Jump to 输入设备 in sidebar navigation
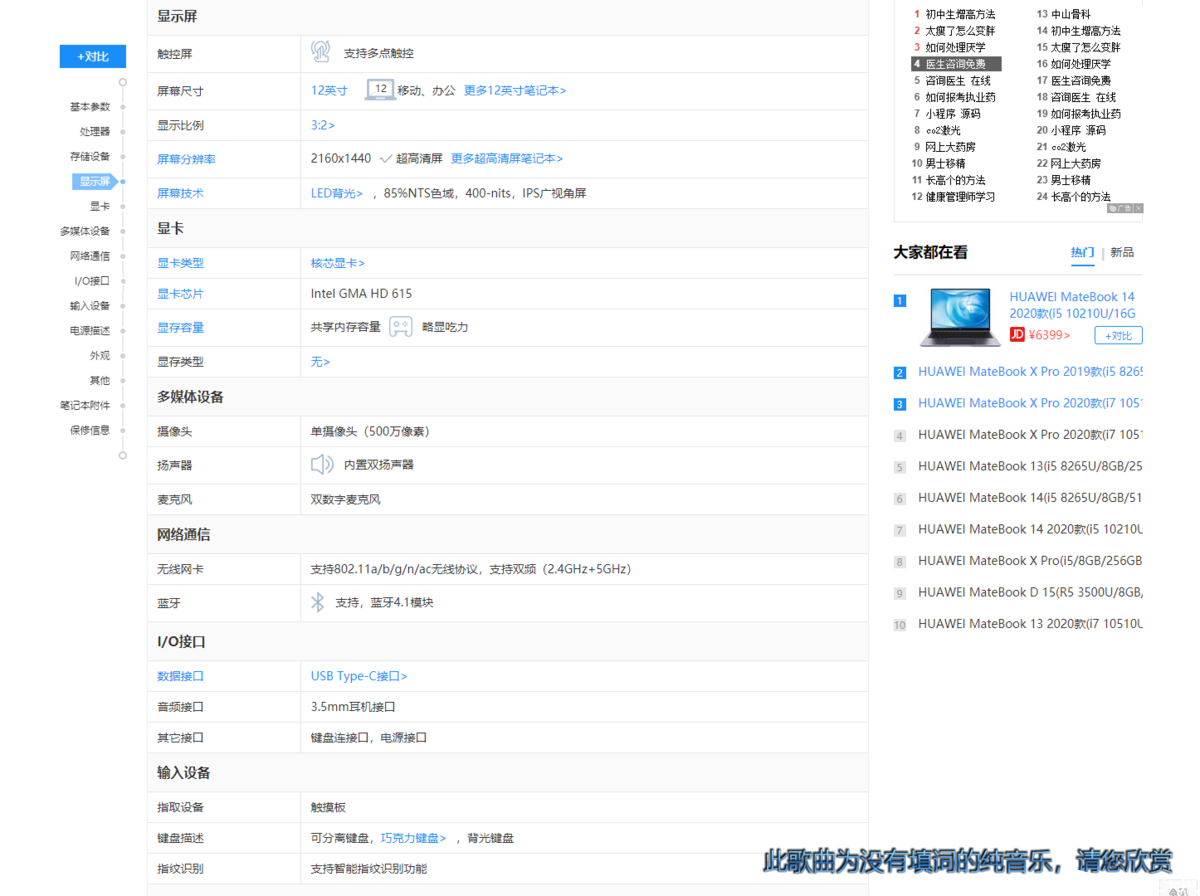The height and width of the screenshot is (896, 1200). tap(90, 306)
